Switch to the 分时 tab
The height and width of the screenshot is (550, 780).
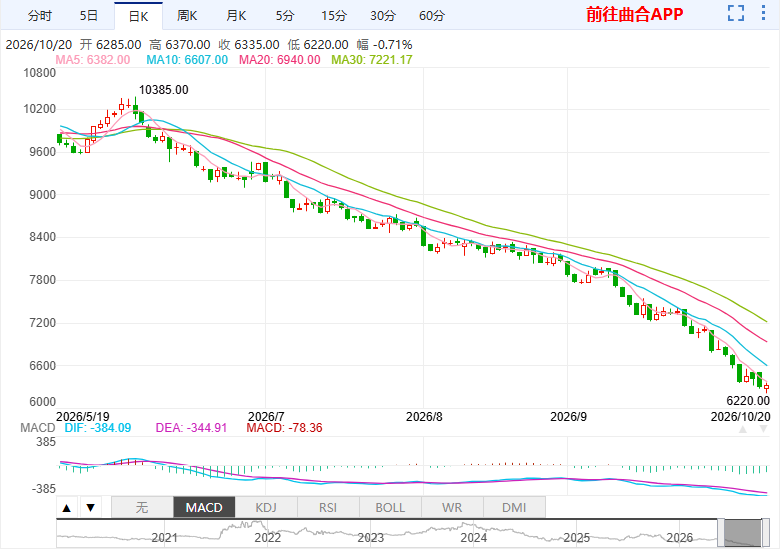pos(40,16)
